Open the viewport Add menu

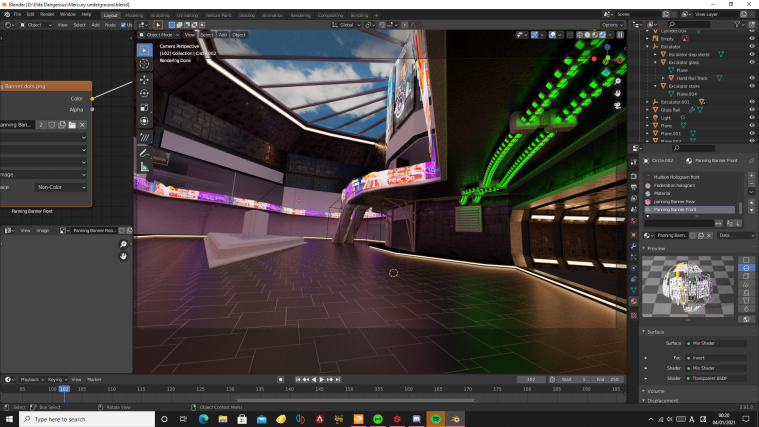223,35
